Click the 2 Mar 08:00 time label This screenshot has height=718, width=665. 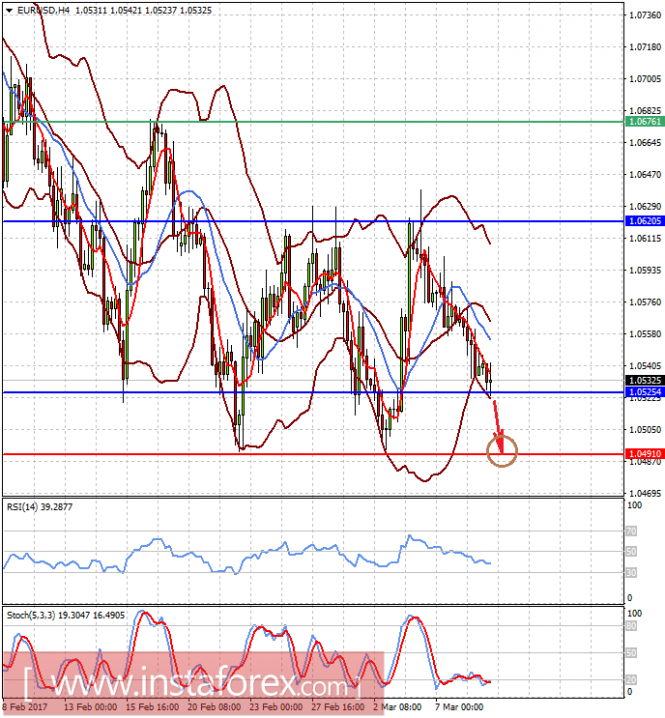[397, 707]
